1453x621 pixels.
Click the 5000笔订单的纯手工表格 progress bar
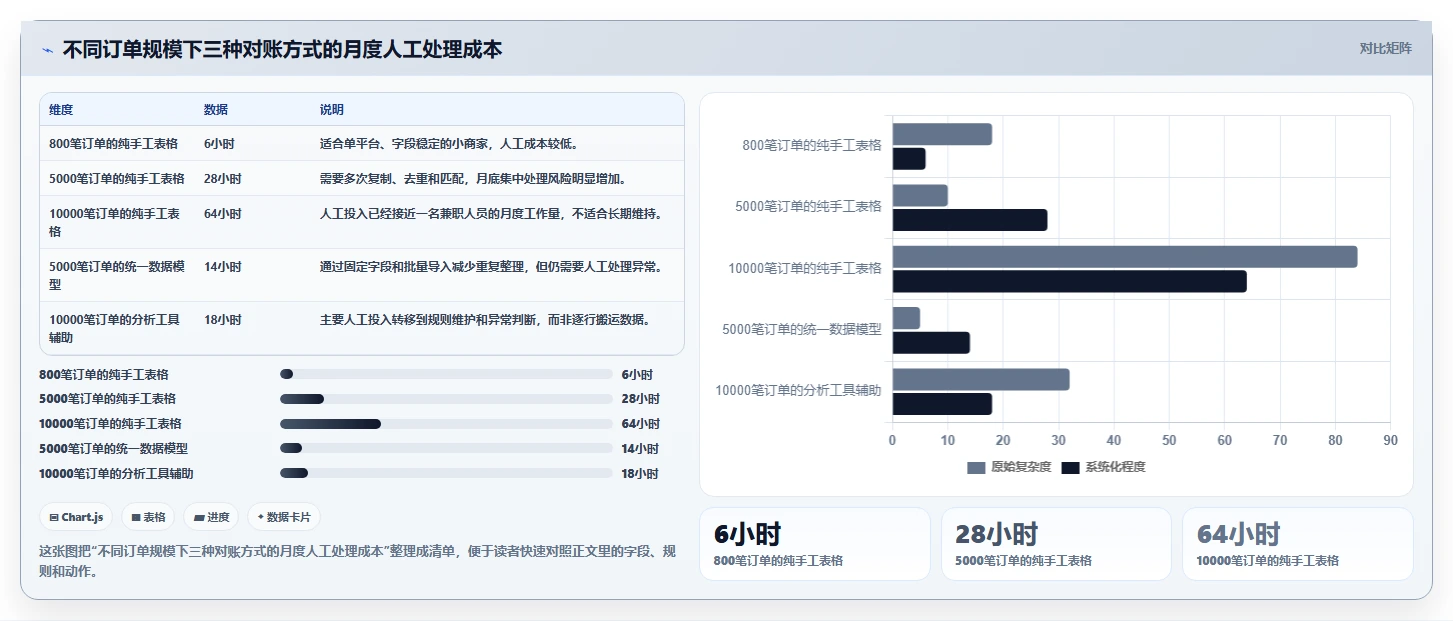tap(446, 399)
